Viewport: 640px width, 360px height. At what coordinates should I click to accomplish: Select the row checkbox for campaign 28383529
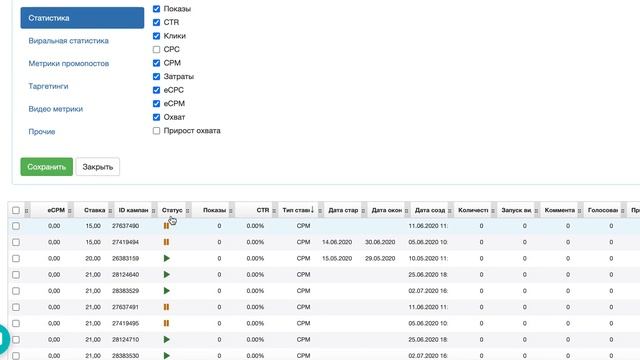pyautogui.click(x=16, y=291)
